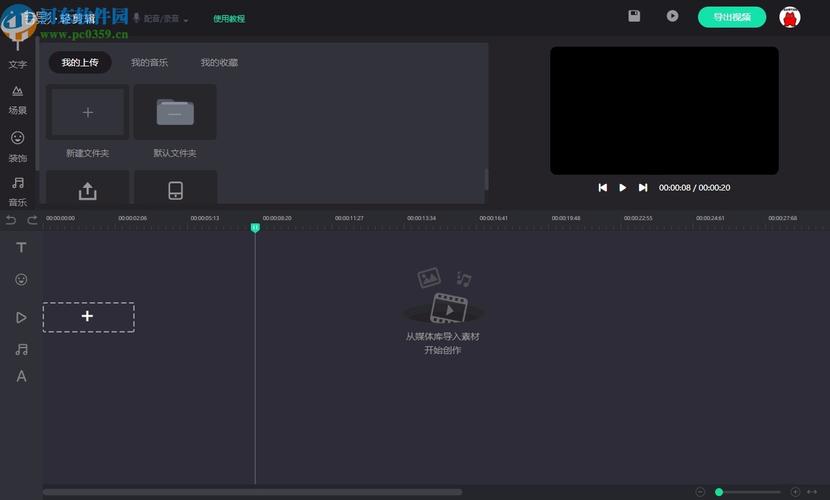Click the black video preview area
The width and height of the screenshot is (830, 500).
(x=664, y=110)
